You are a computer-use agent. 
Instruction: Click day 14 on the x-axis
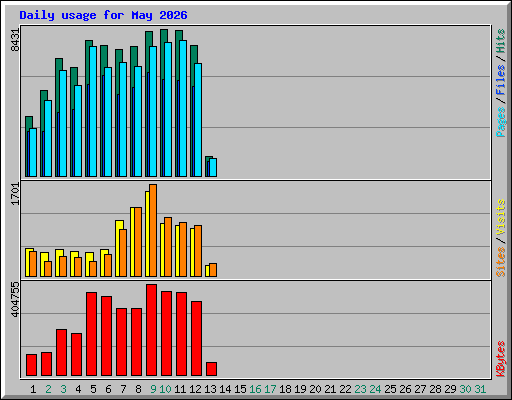pyautogui.click(x=225, y=389)
